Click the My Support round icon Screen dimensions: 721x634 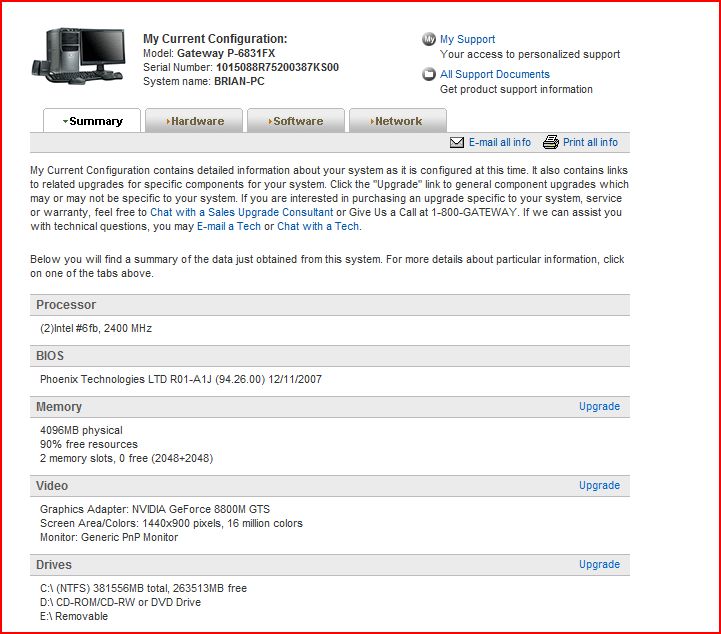point(429,40)
